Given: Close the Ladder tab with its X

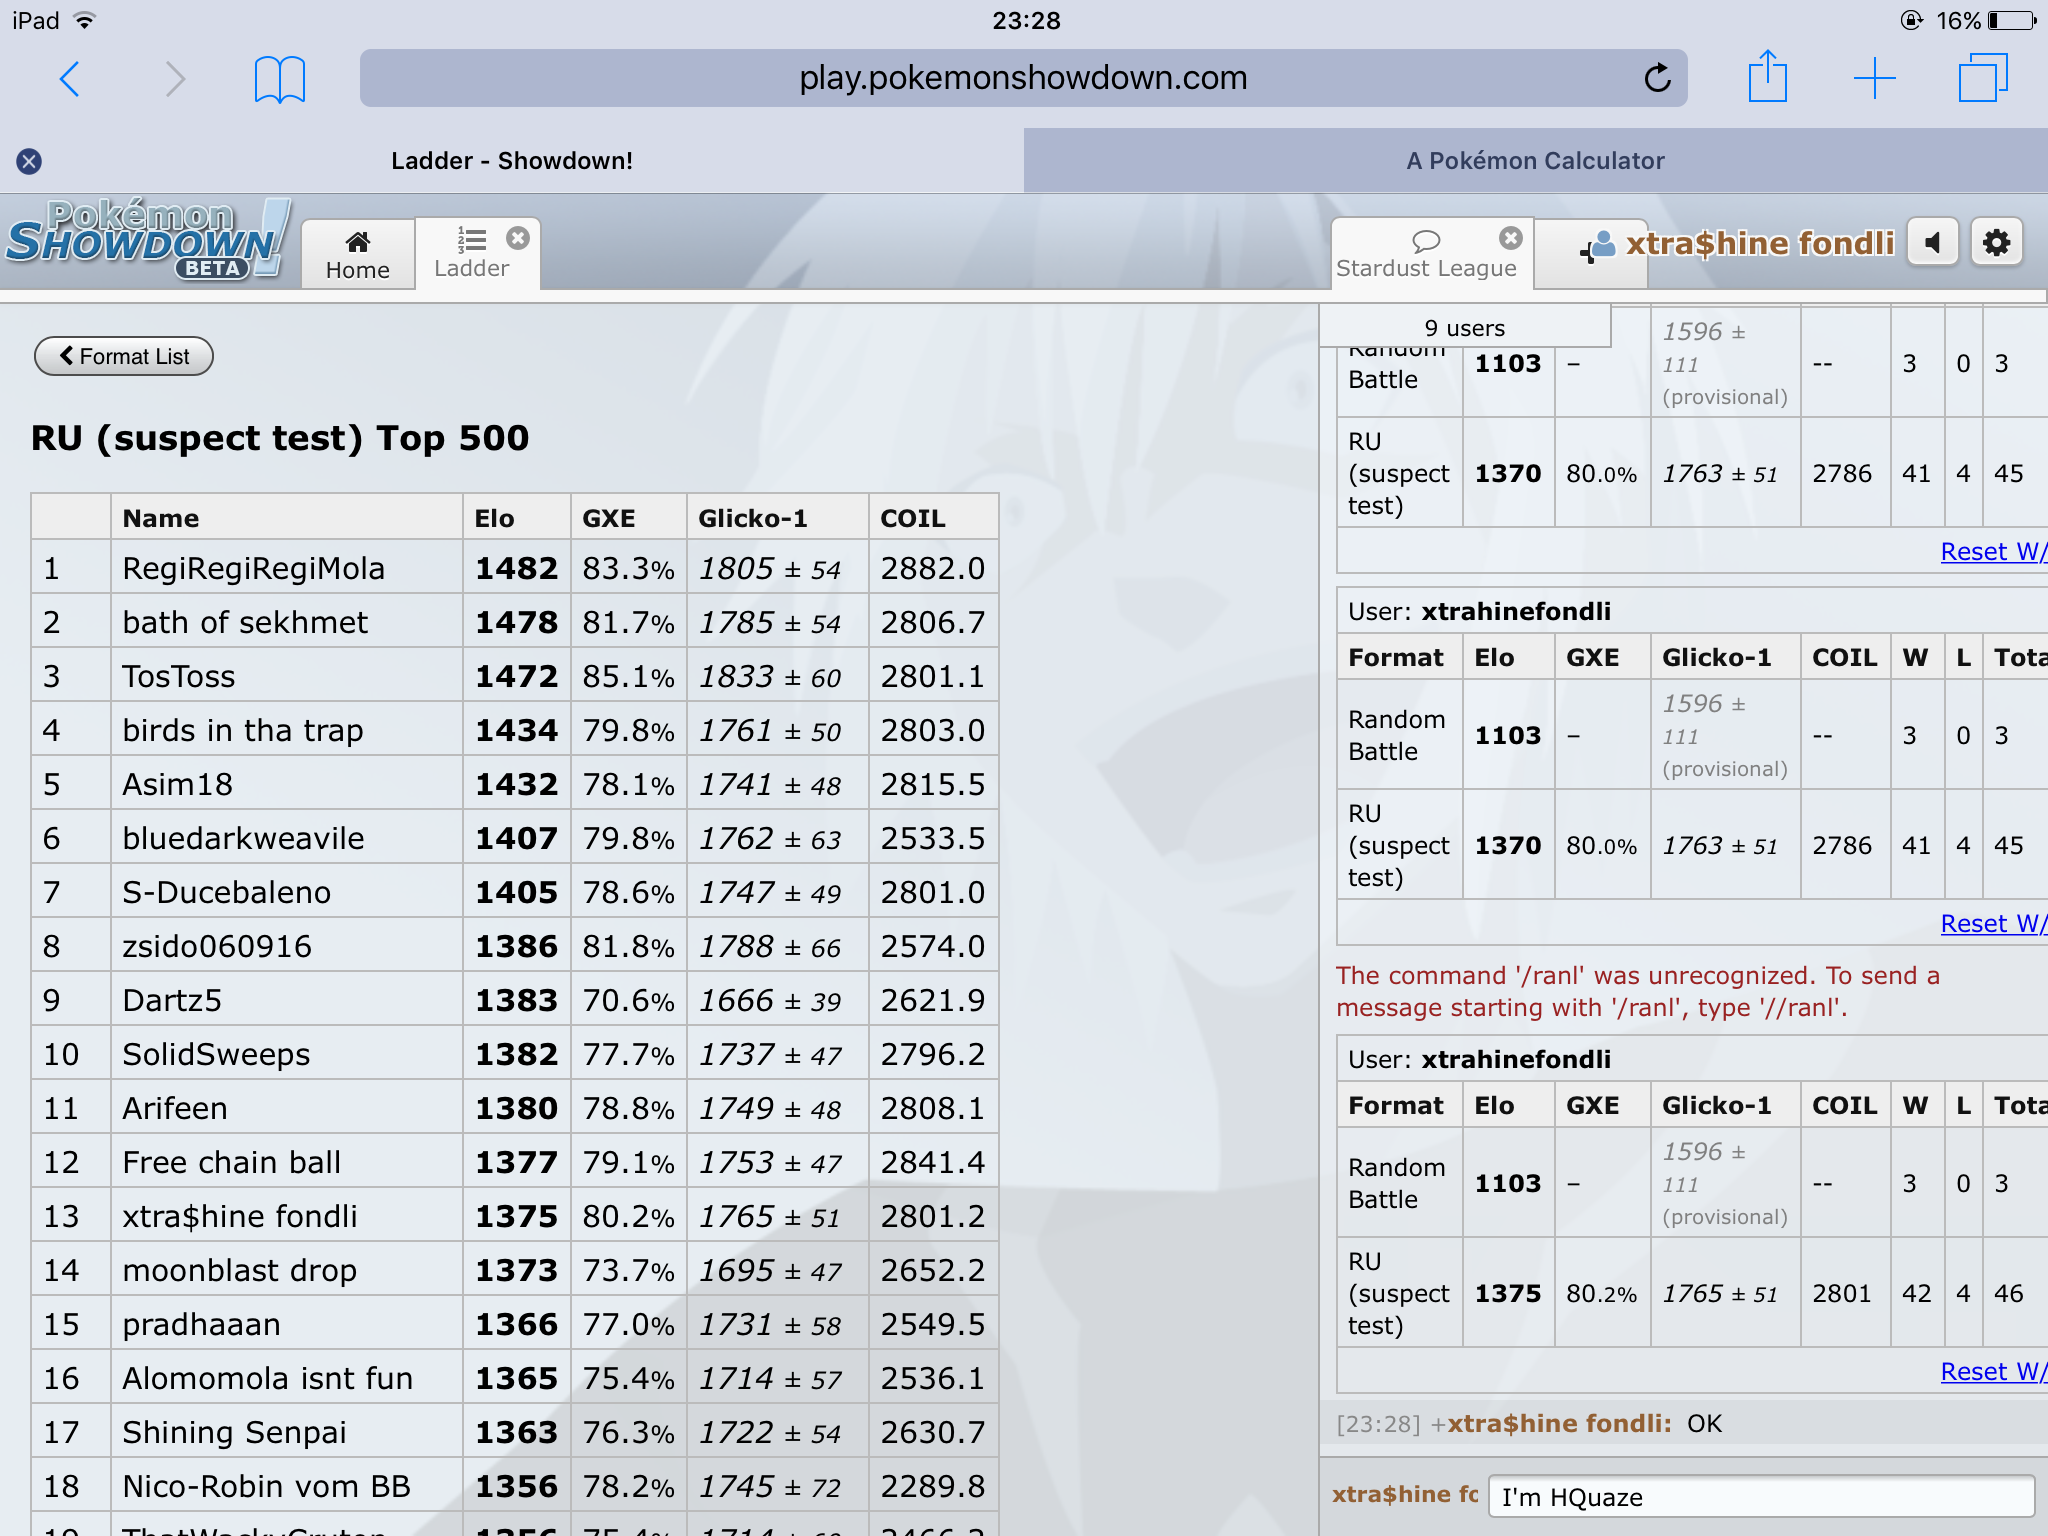Looking at the screenshot, I should [518, 238].
